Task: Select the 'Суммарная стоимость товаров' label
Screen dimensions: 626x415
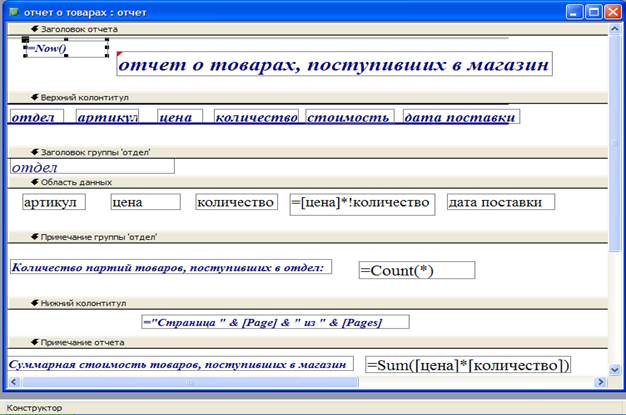Action: click(180, 363)
